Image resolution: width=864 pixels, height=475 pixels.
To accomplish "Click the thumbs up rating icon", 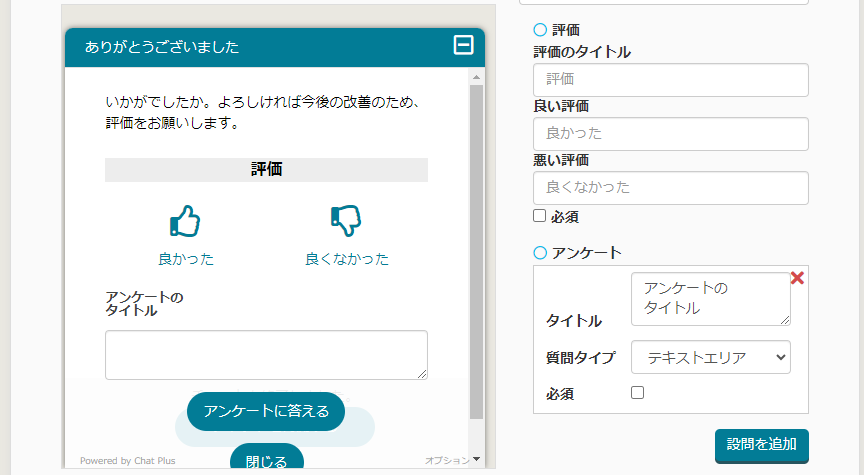I will coord(185,221).
